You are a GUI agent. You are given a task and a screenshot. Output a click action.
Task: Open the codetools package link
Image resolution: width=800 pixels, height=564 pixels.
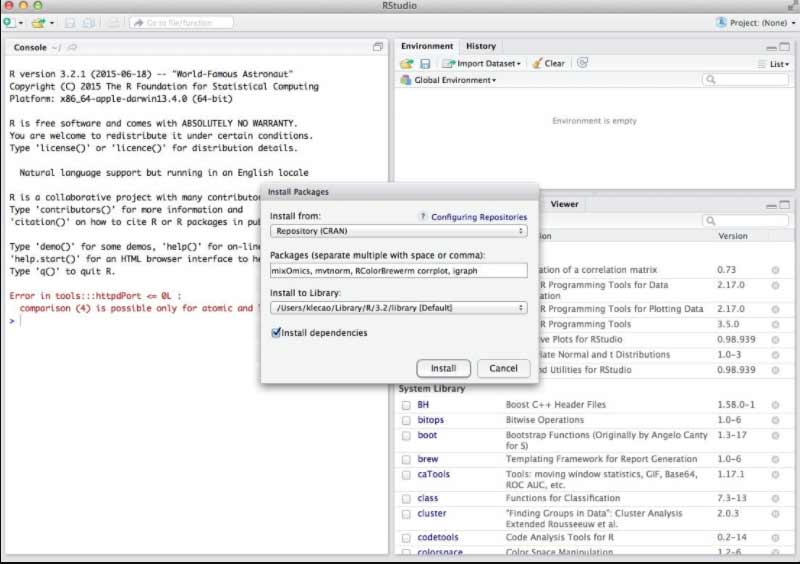click(438, 537)
